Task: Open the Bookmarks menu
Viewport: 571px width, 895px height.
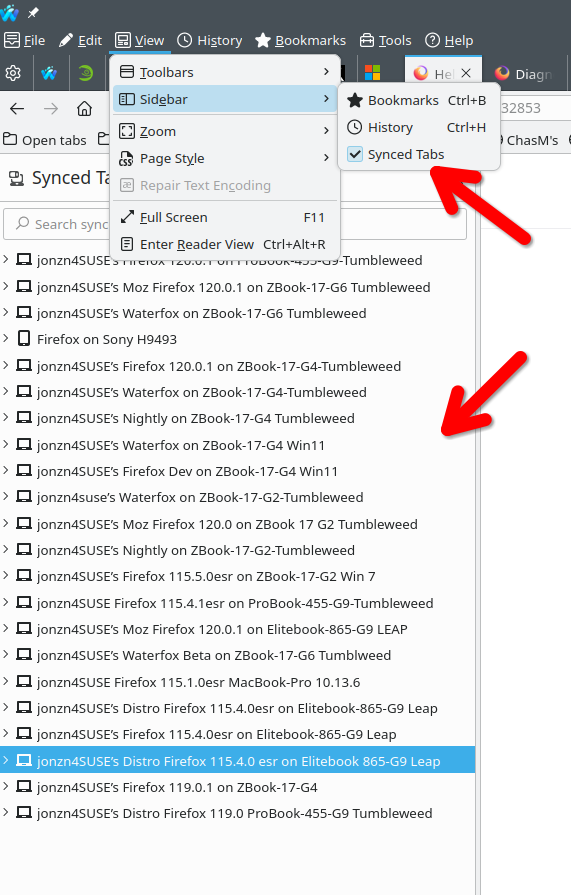Action: (300, 41)
